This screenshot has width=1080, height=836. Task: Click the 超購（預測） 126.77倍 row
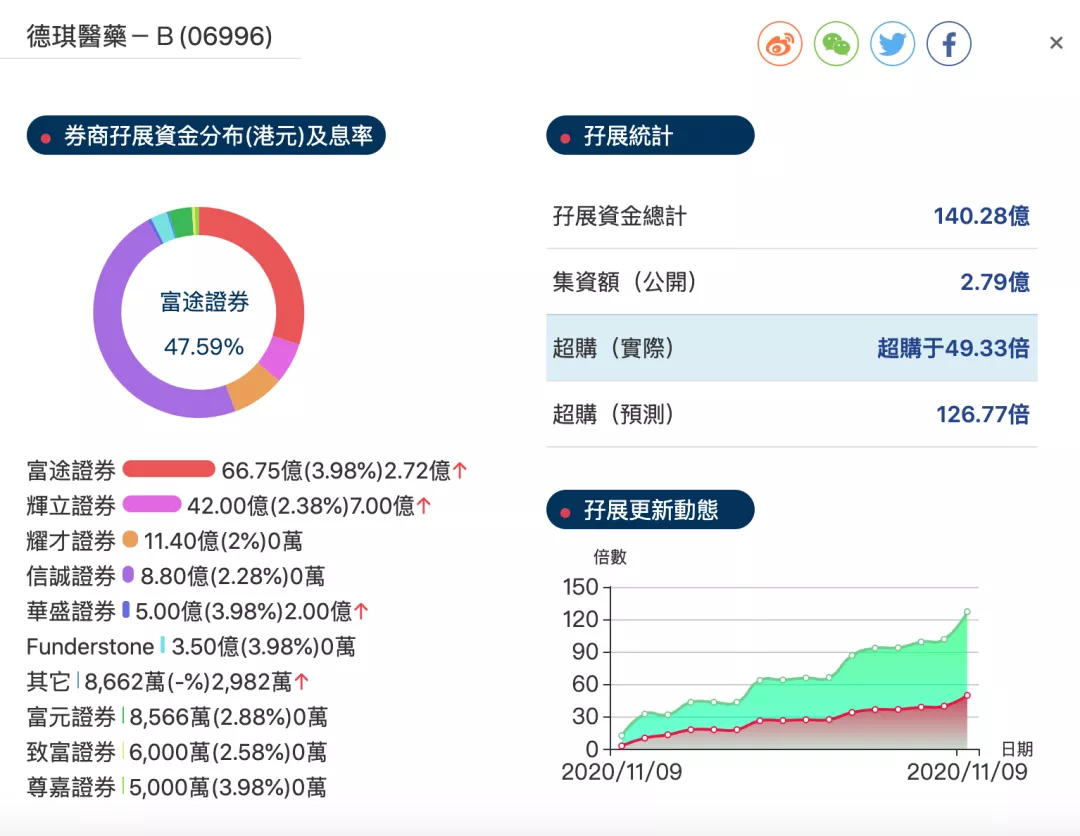point(791,414)
